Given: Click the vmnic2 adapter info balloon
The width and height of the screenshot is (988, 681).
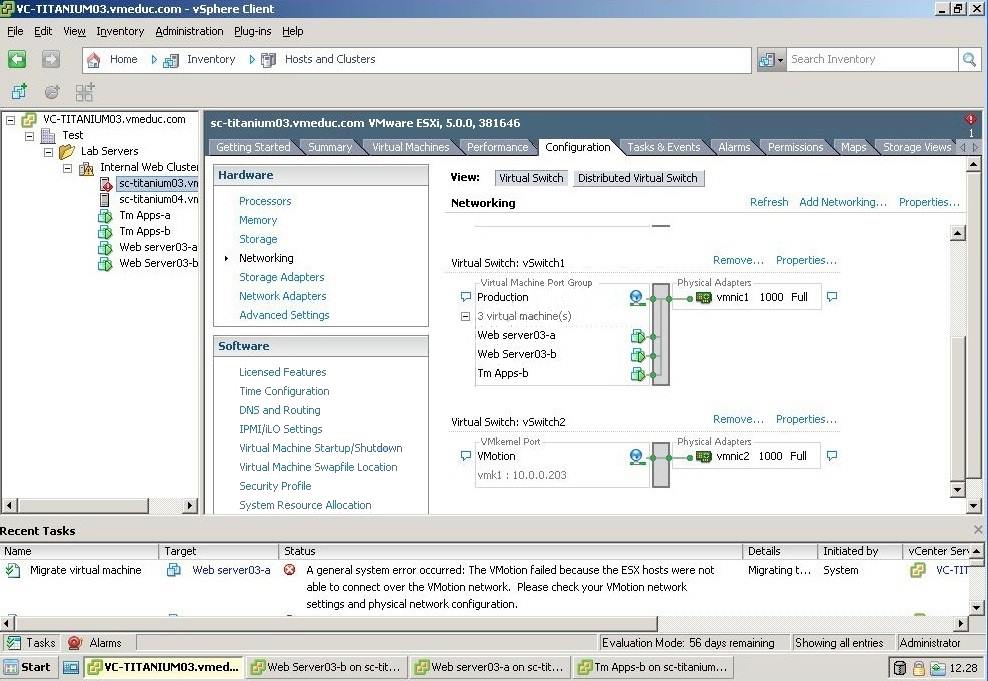Looking at the screenshot, I should [x=832, y=455].
